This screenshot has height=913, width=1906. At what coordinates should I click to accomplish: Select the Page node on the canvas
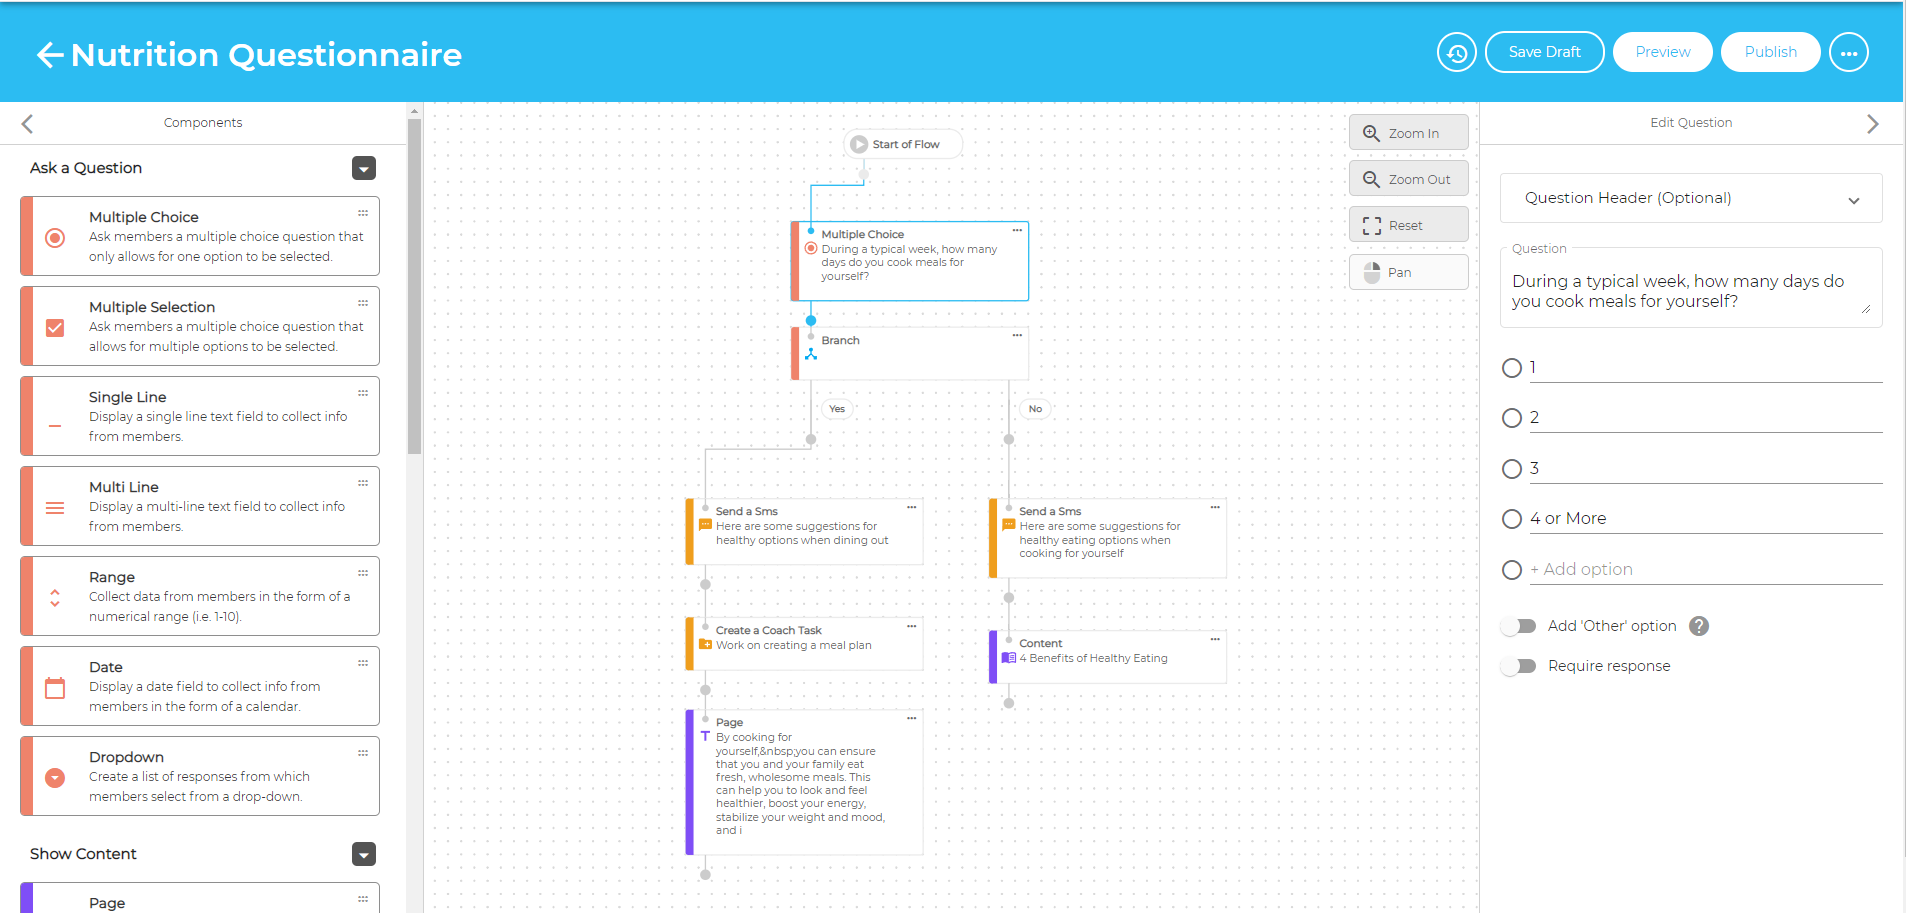pos(804,782)
